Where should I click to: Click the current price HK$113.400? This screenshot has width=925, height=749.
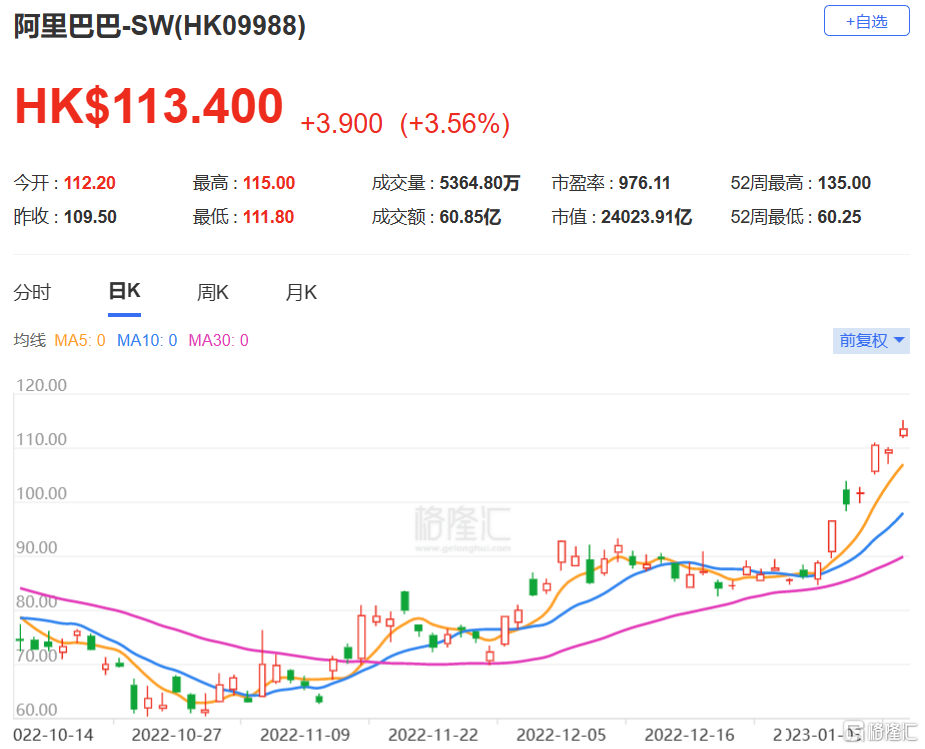coord(149,106)
